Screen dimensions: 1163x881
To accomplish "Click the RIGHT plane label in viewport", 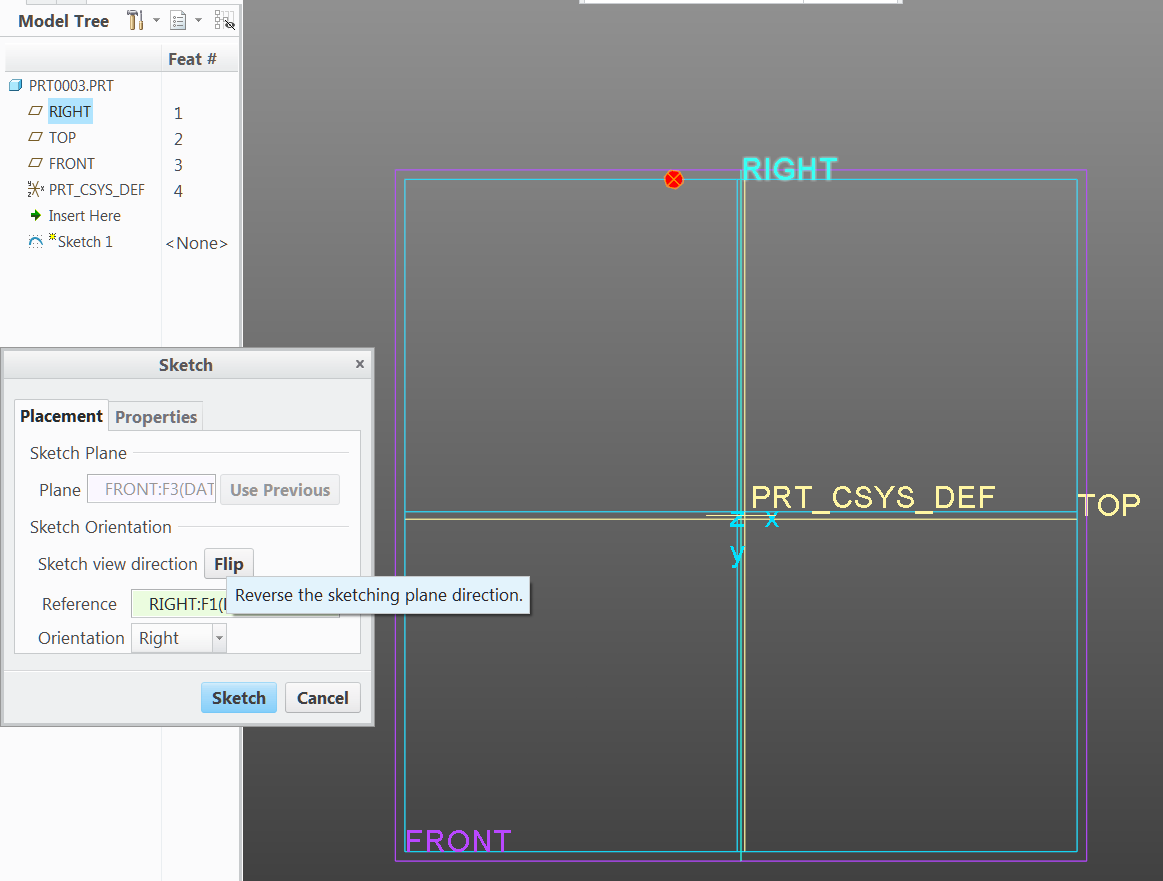I will click(790, 169).
